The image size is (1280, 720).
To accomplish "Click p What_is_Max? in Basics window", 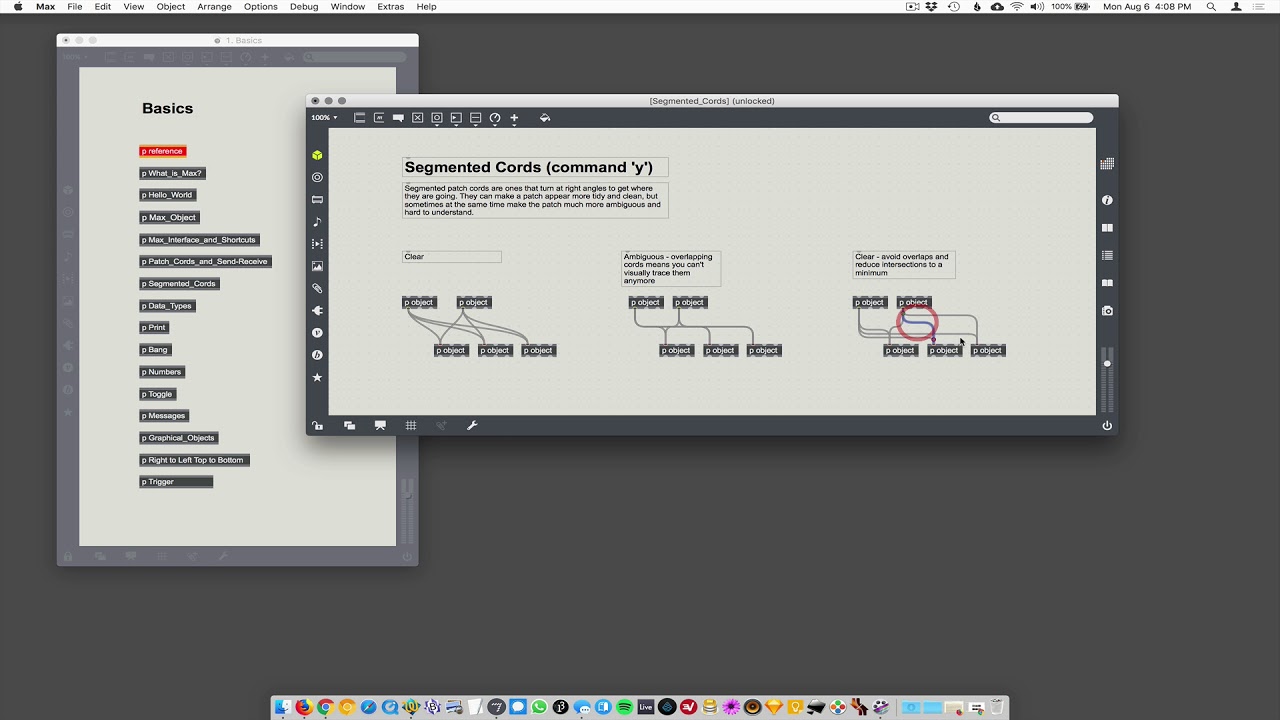I will pos(172,173).
